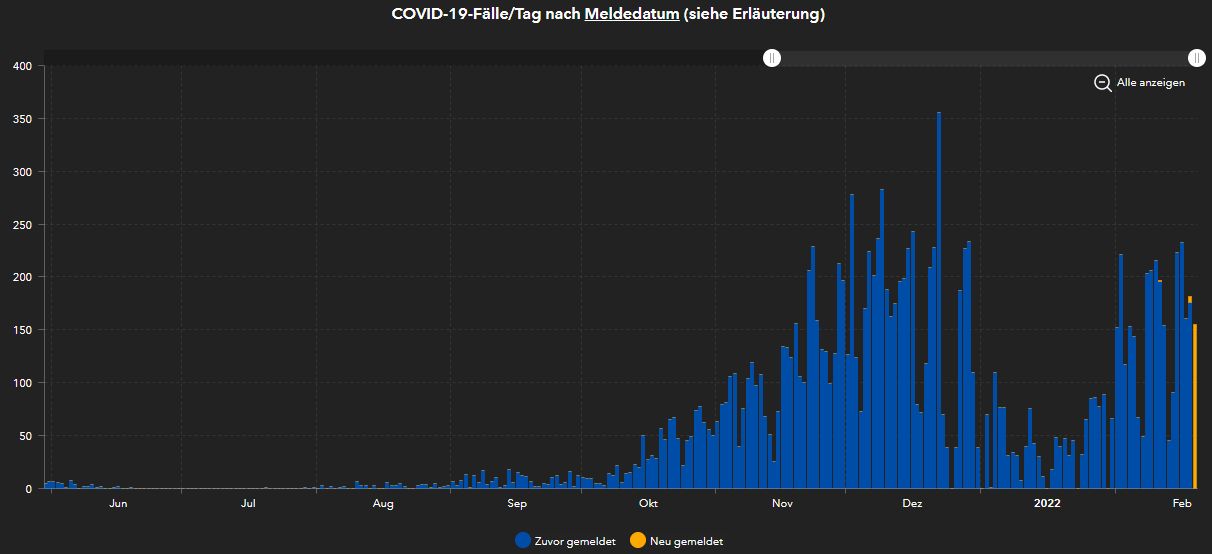The height and width of the screenshot is (554, 1212).
Task: Click the "2022" year label on x-axis
Action: pos(1047,504)
